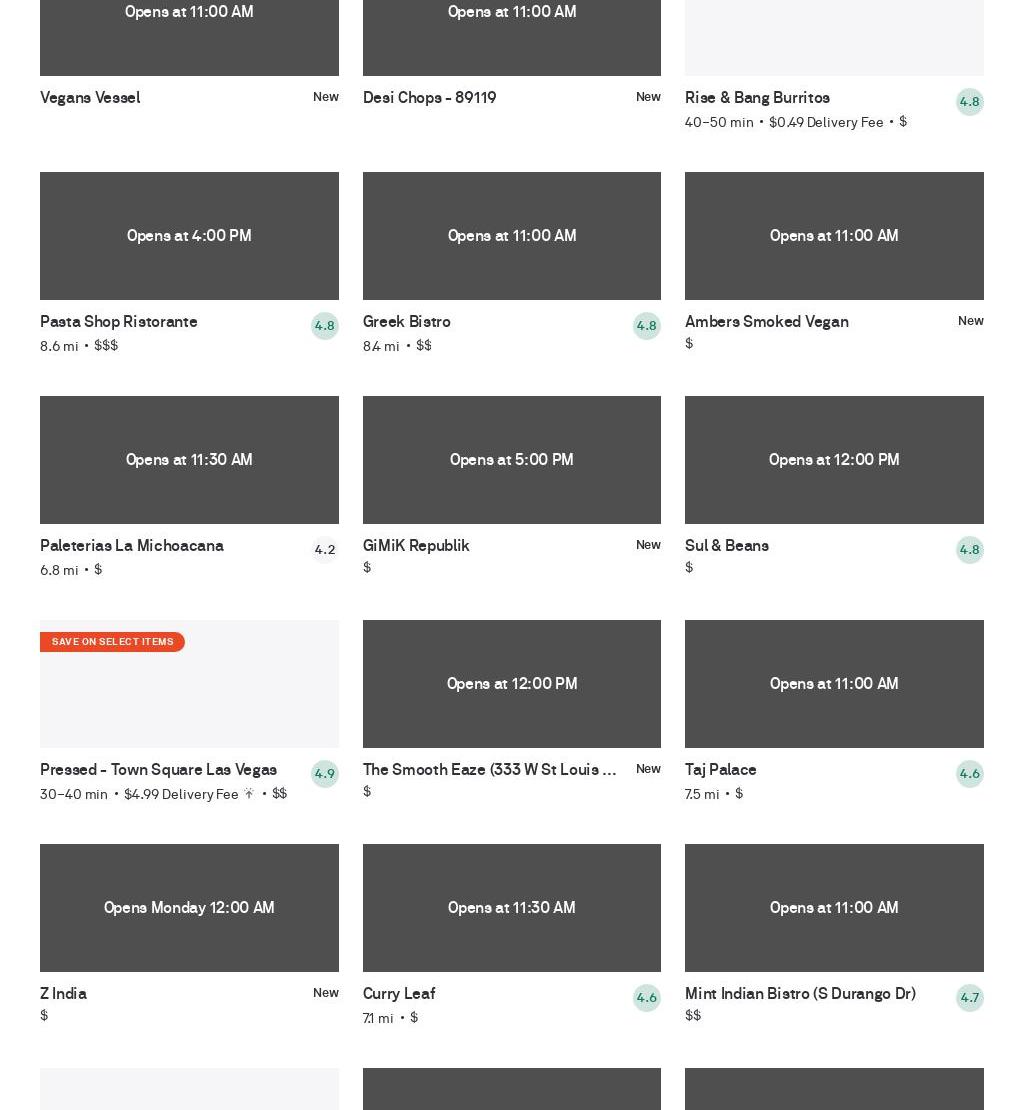Viewport: 1024px width, 1110px height.
Task: Click the Z India thumbnail opening Monday 12:00 AM
Action: click(189, 908)
